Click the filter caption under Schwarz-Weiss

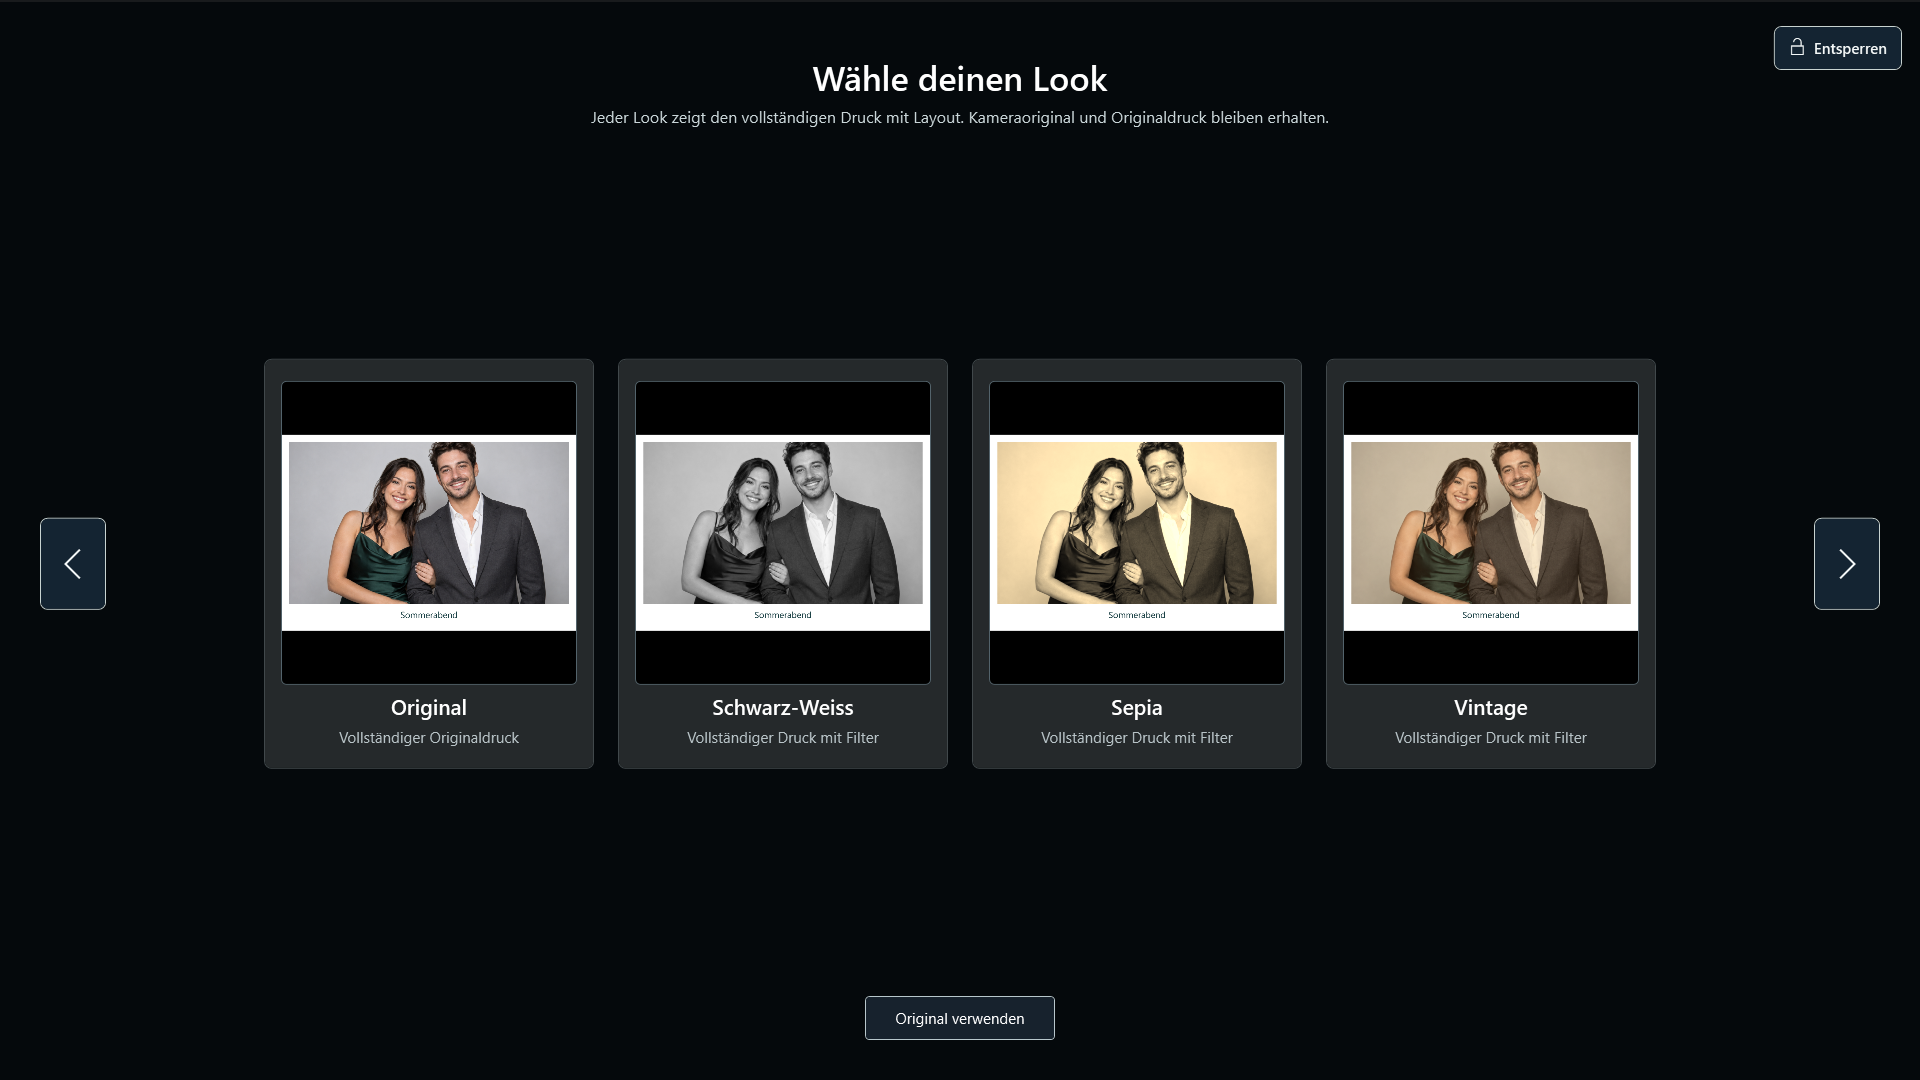tap(783, 738)
